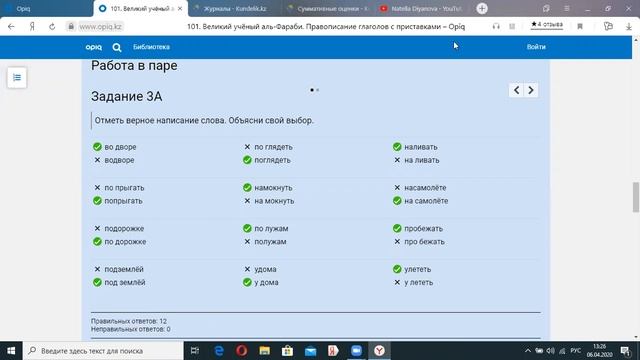640x360 pixels.
Task: Open the headphones read-aloud icon
Action: (496, 27)
